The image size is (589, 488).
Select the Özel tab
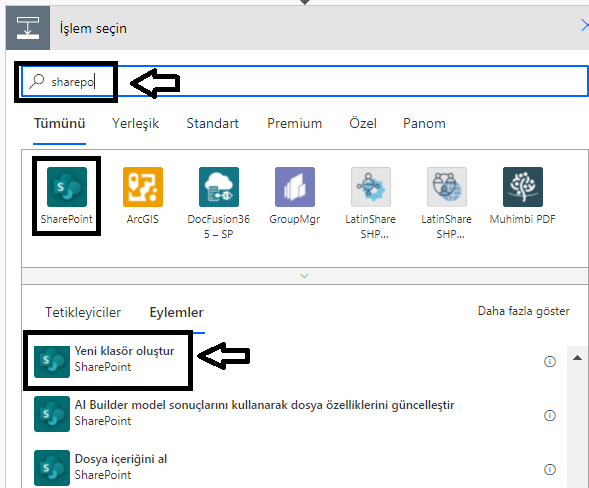tap(363, 123)
